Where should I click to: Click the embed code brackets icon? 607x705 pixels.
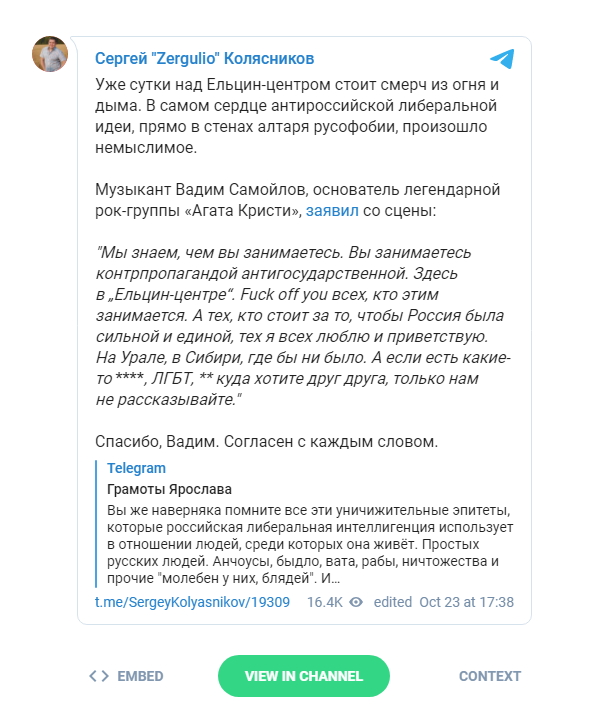[x=98, y=676]
